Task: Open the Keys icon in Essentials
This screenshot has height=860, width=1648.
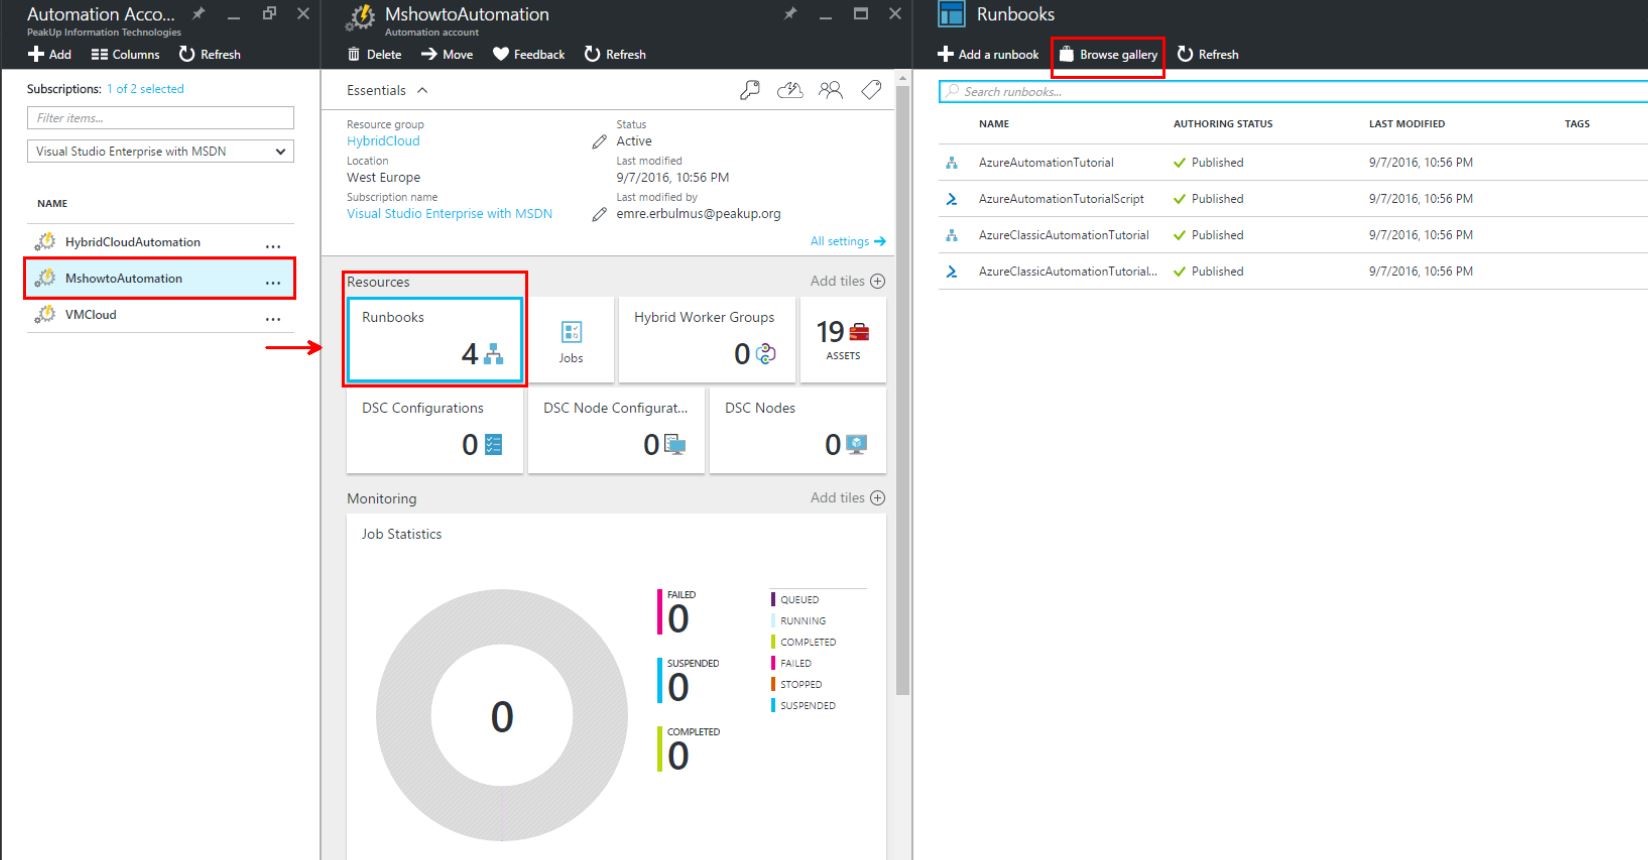Action: 749,91
